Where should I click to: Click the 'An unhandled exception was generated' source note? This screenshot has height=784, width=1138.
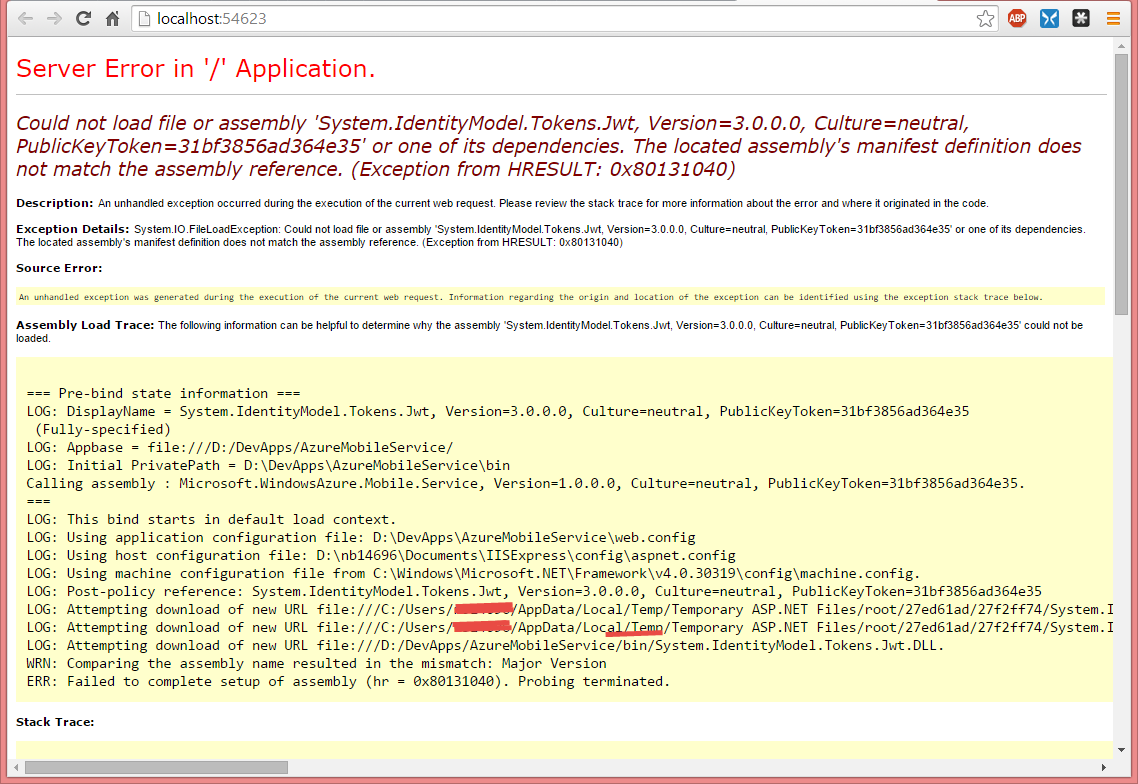[x=531, y=297]
